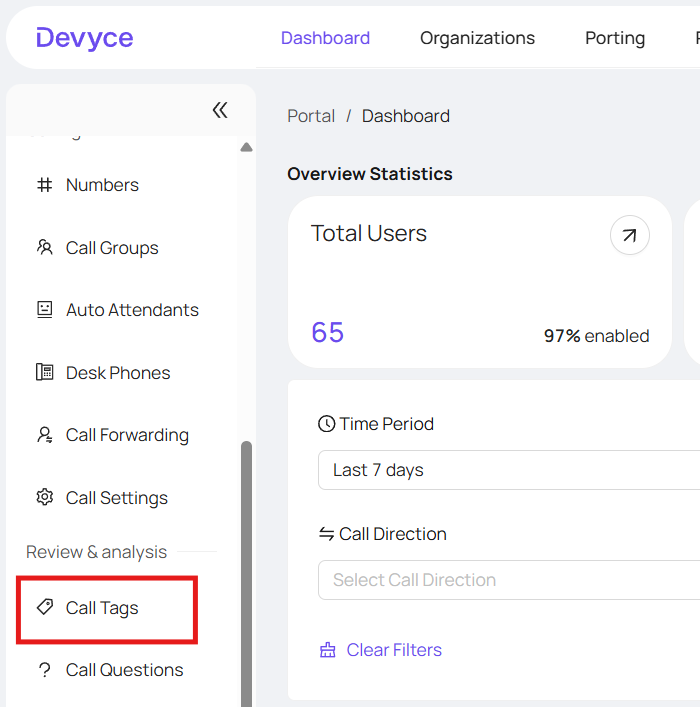Click the Call Tags tag icon

coord(44,607)
